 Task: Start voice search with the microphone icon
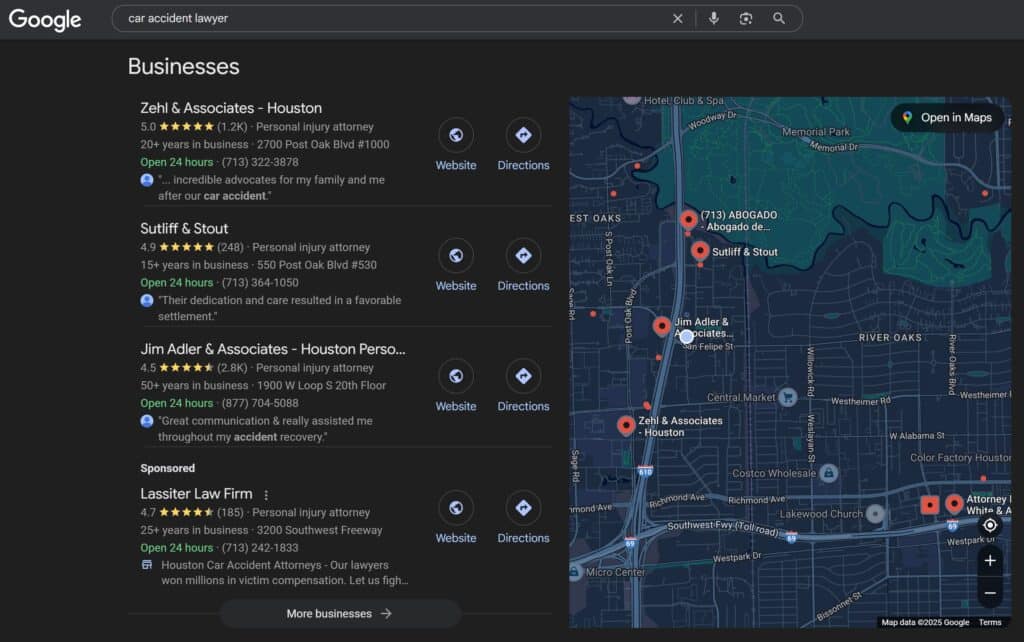pyautogui.click(x=714, y=18)
